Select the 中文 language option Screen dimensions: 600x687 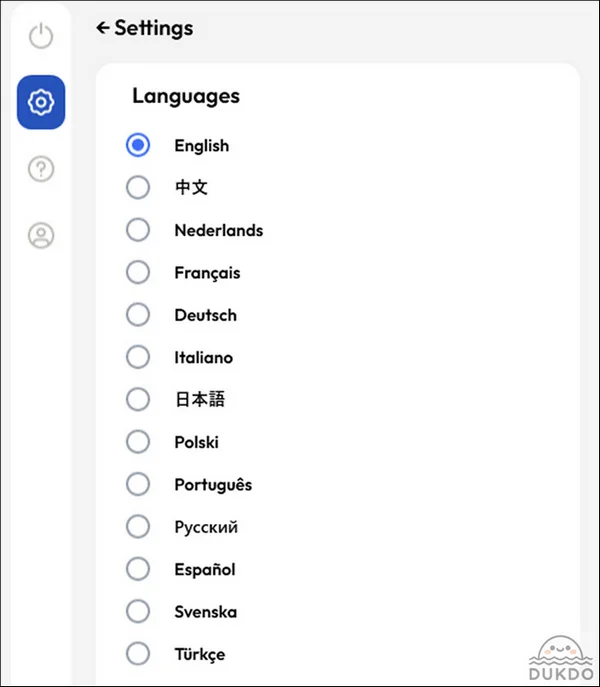tap(138, 187)
